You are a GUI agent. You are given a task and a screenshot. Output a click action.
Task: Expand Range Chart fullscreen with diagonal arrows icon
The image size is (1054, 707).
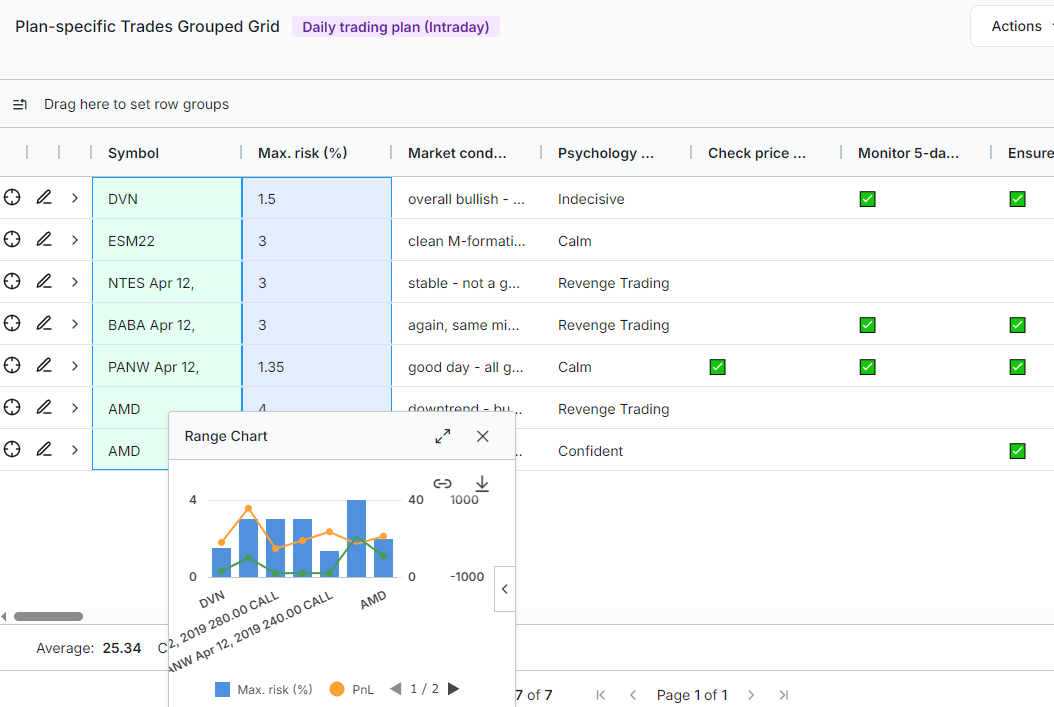[x=442, y=436]
